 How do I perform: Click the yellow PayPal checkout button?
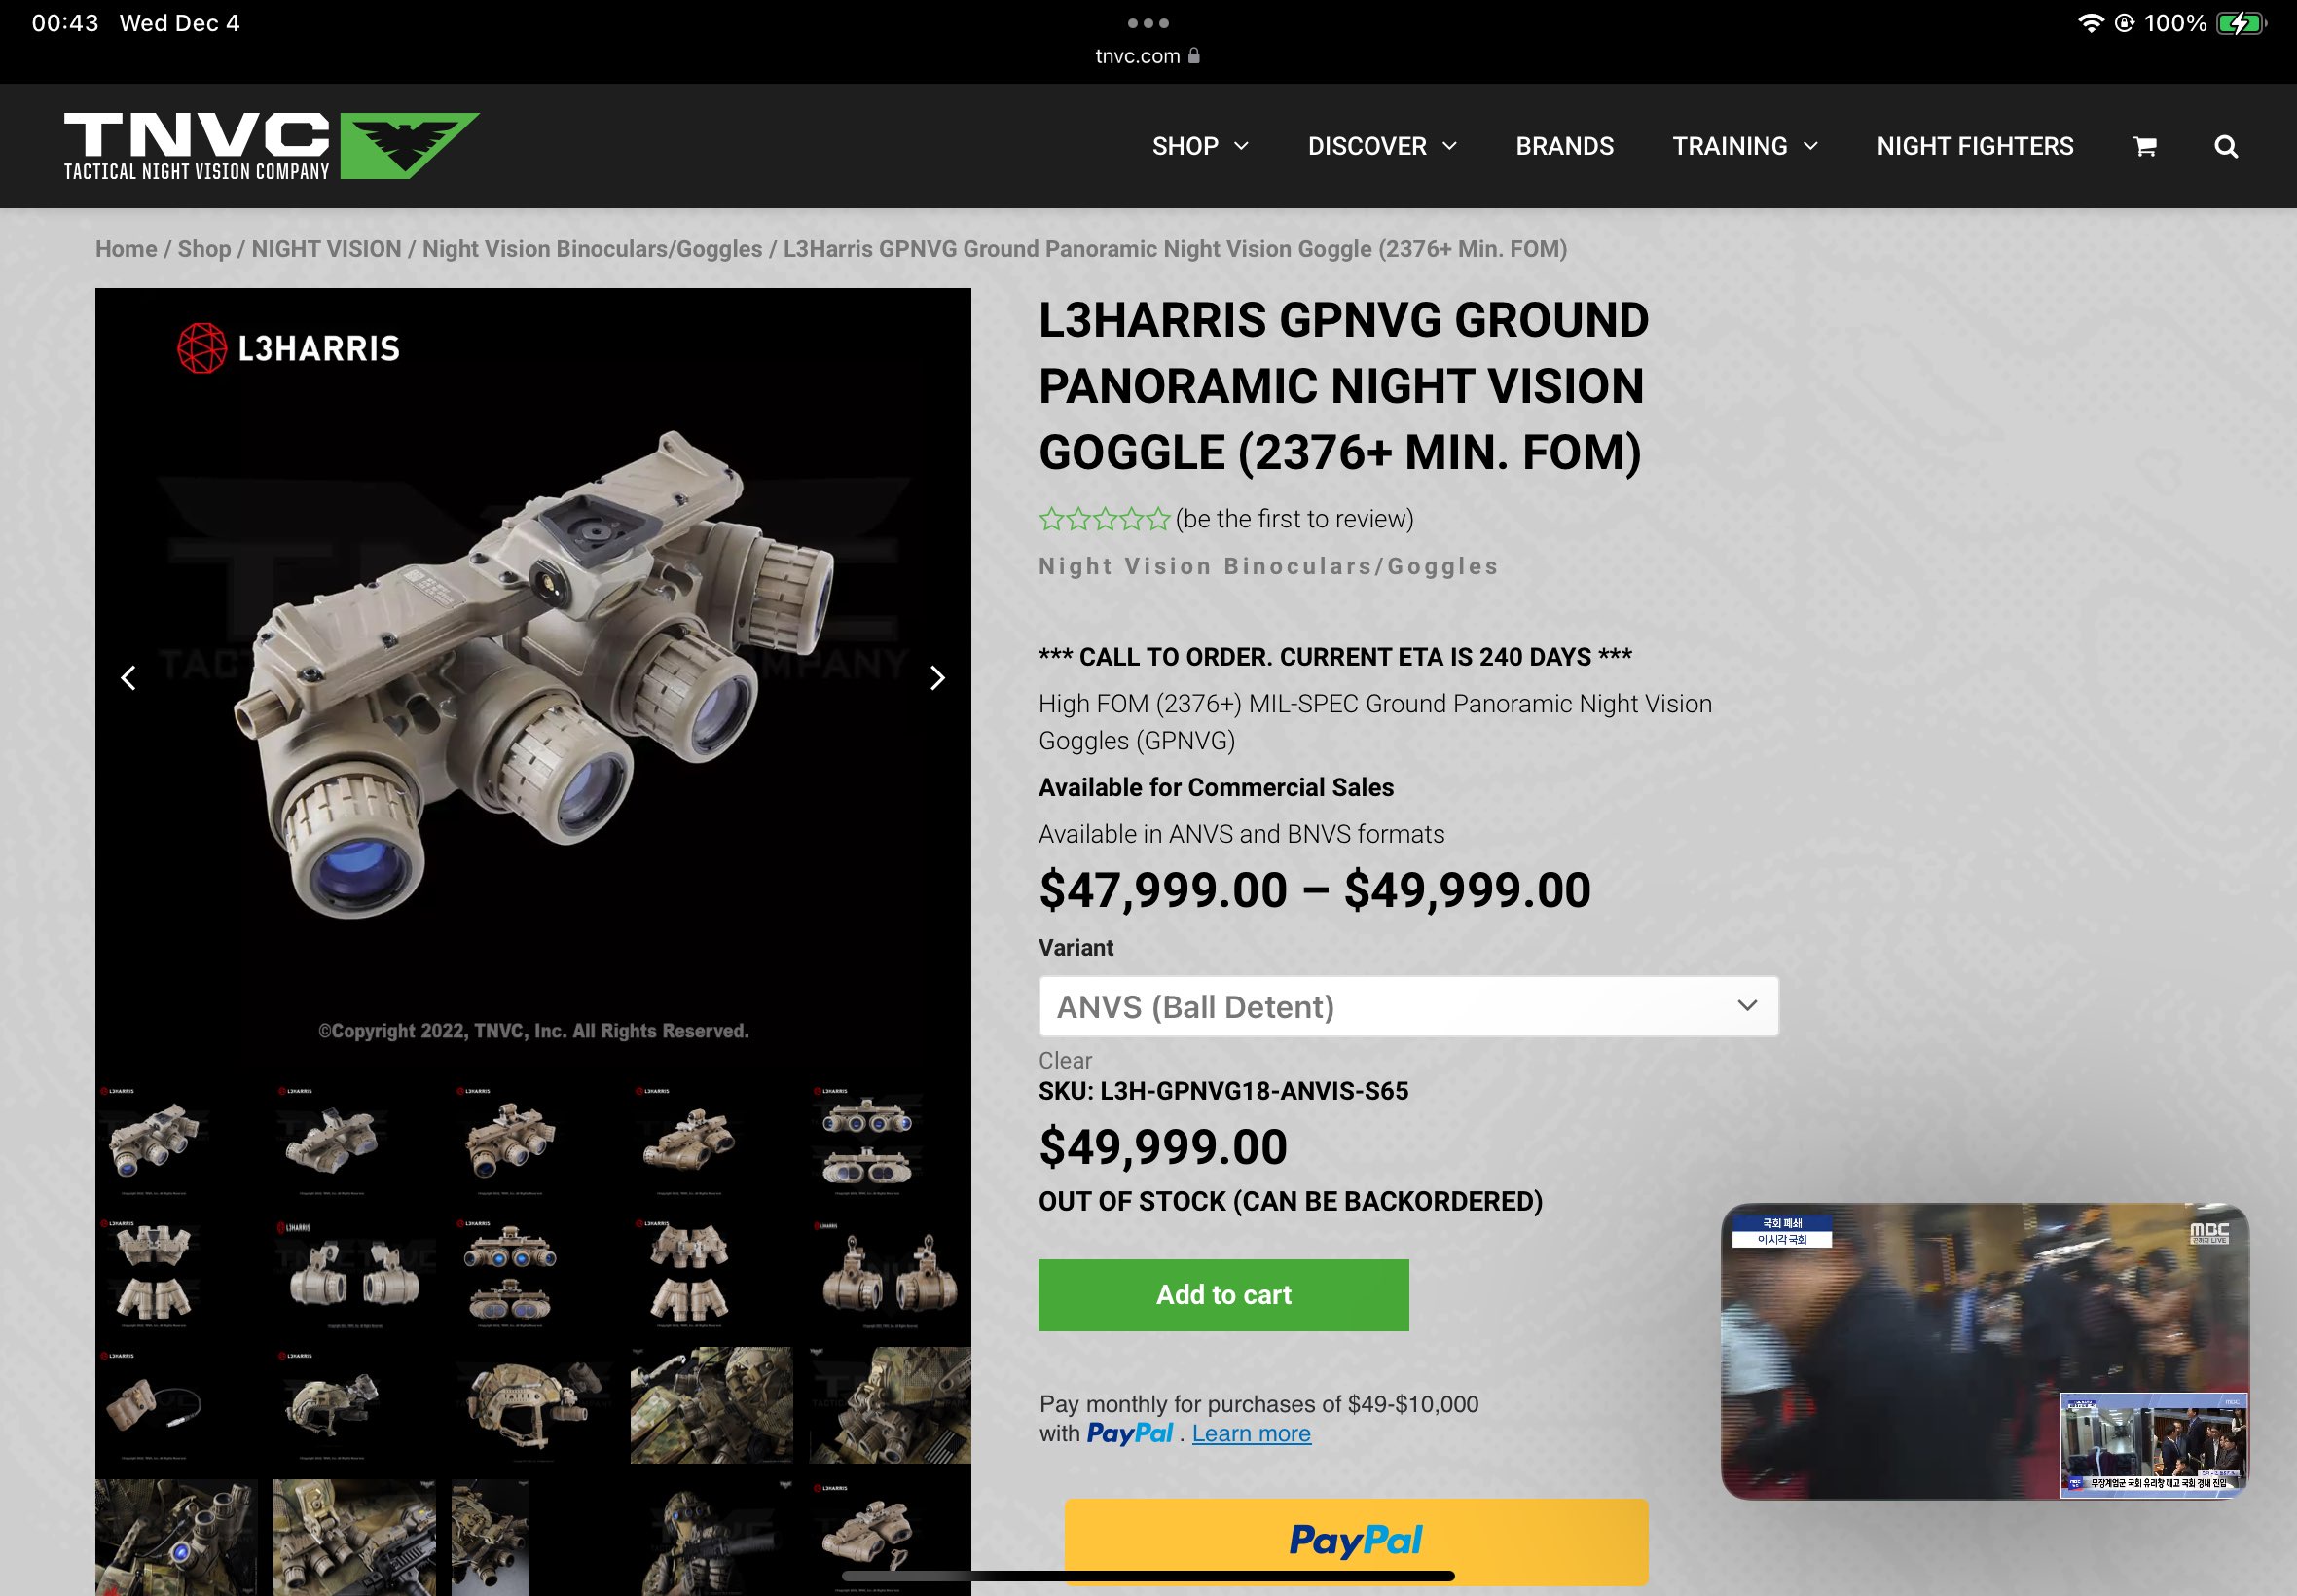click(1356, 1541)
